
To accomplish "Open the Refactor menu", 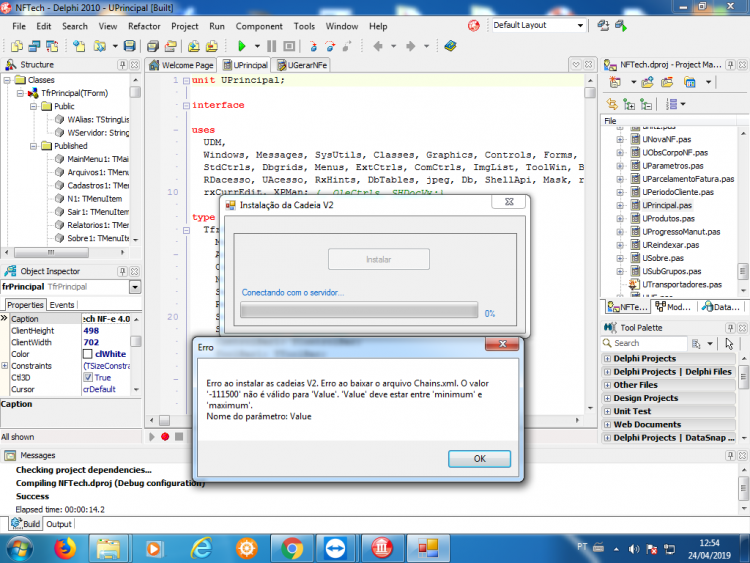I will (x=144, y=26).
